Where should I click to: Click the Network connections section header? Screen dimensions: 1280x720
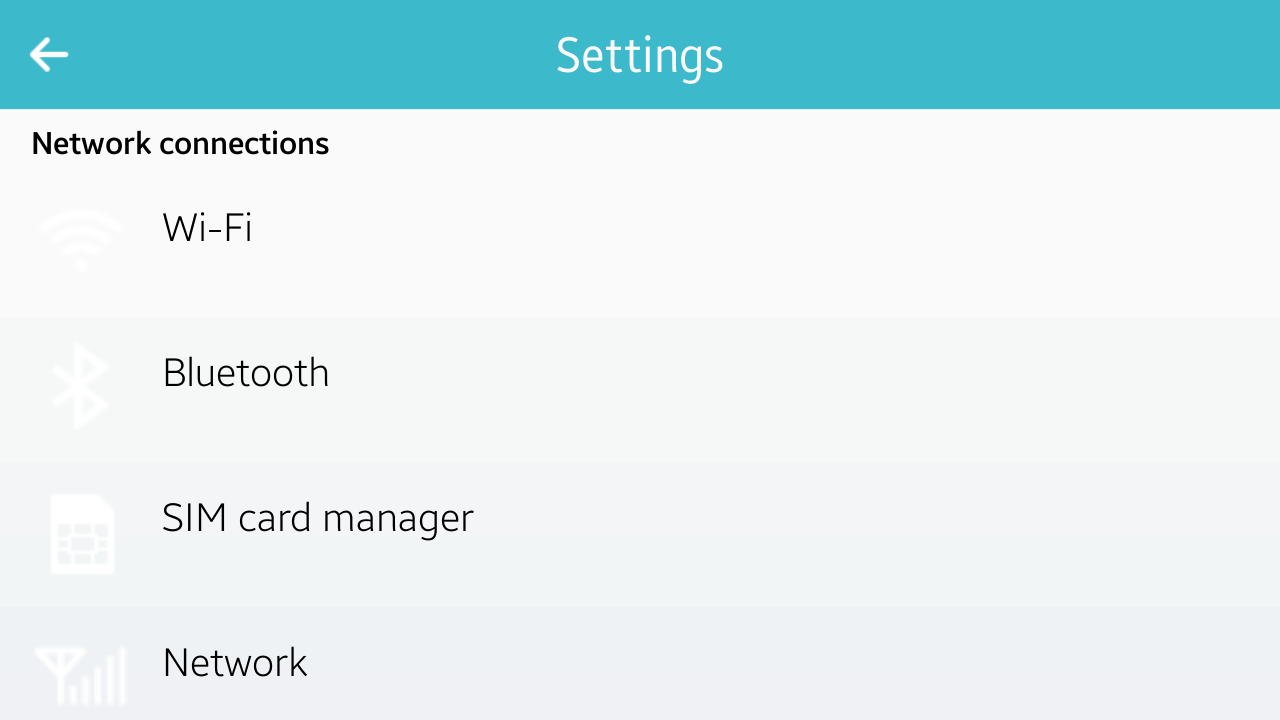pyautogui.click(x=180, y=144)
